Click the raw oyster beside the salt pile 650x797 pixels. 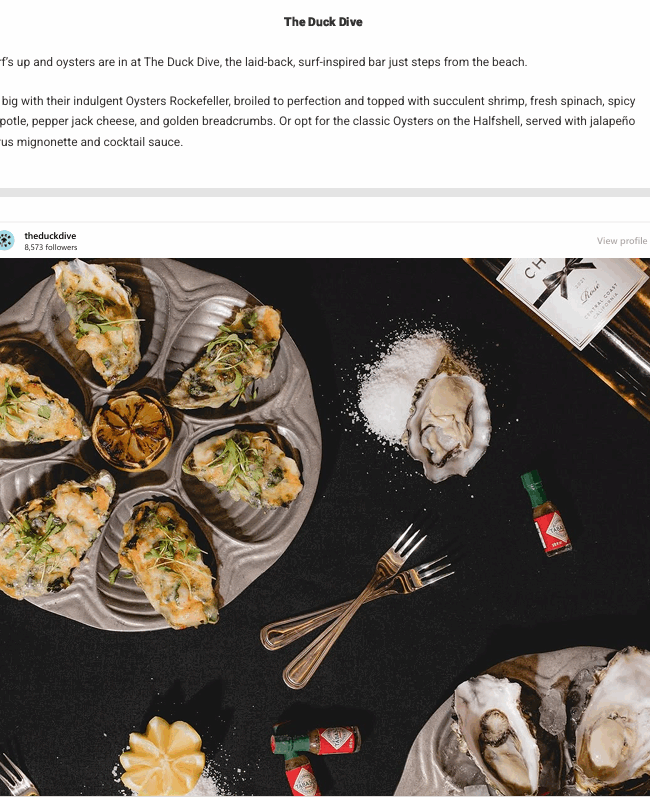(x=447, y=426)
